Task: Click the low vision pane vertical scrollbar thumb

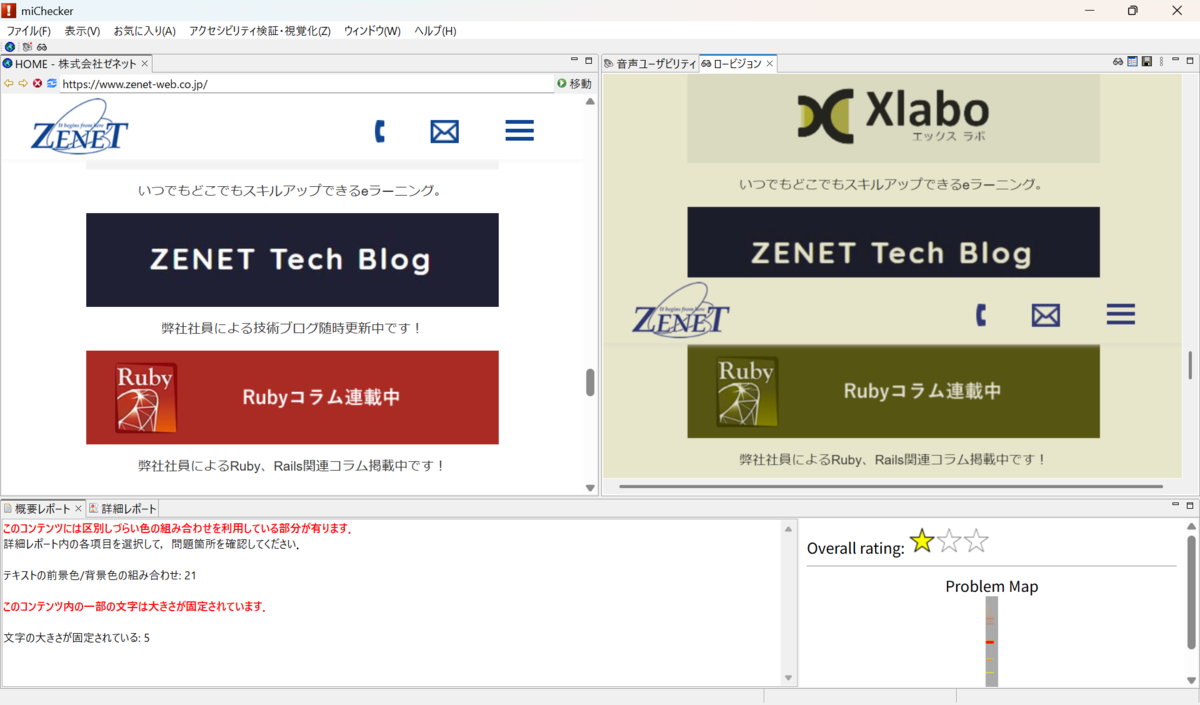Action: point(1190,365)
